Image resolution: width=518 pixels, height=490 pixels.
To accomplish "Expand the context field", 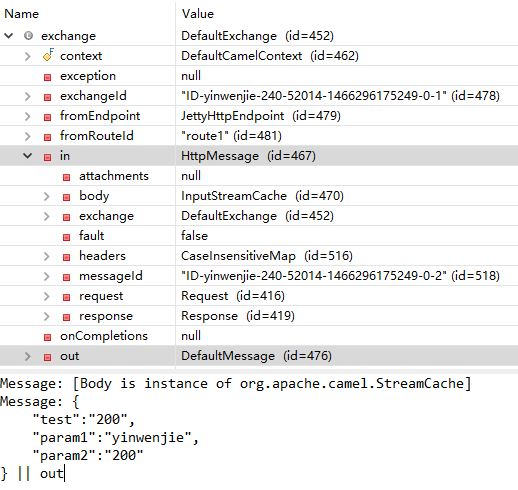I will [28, 56].
